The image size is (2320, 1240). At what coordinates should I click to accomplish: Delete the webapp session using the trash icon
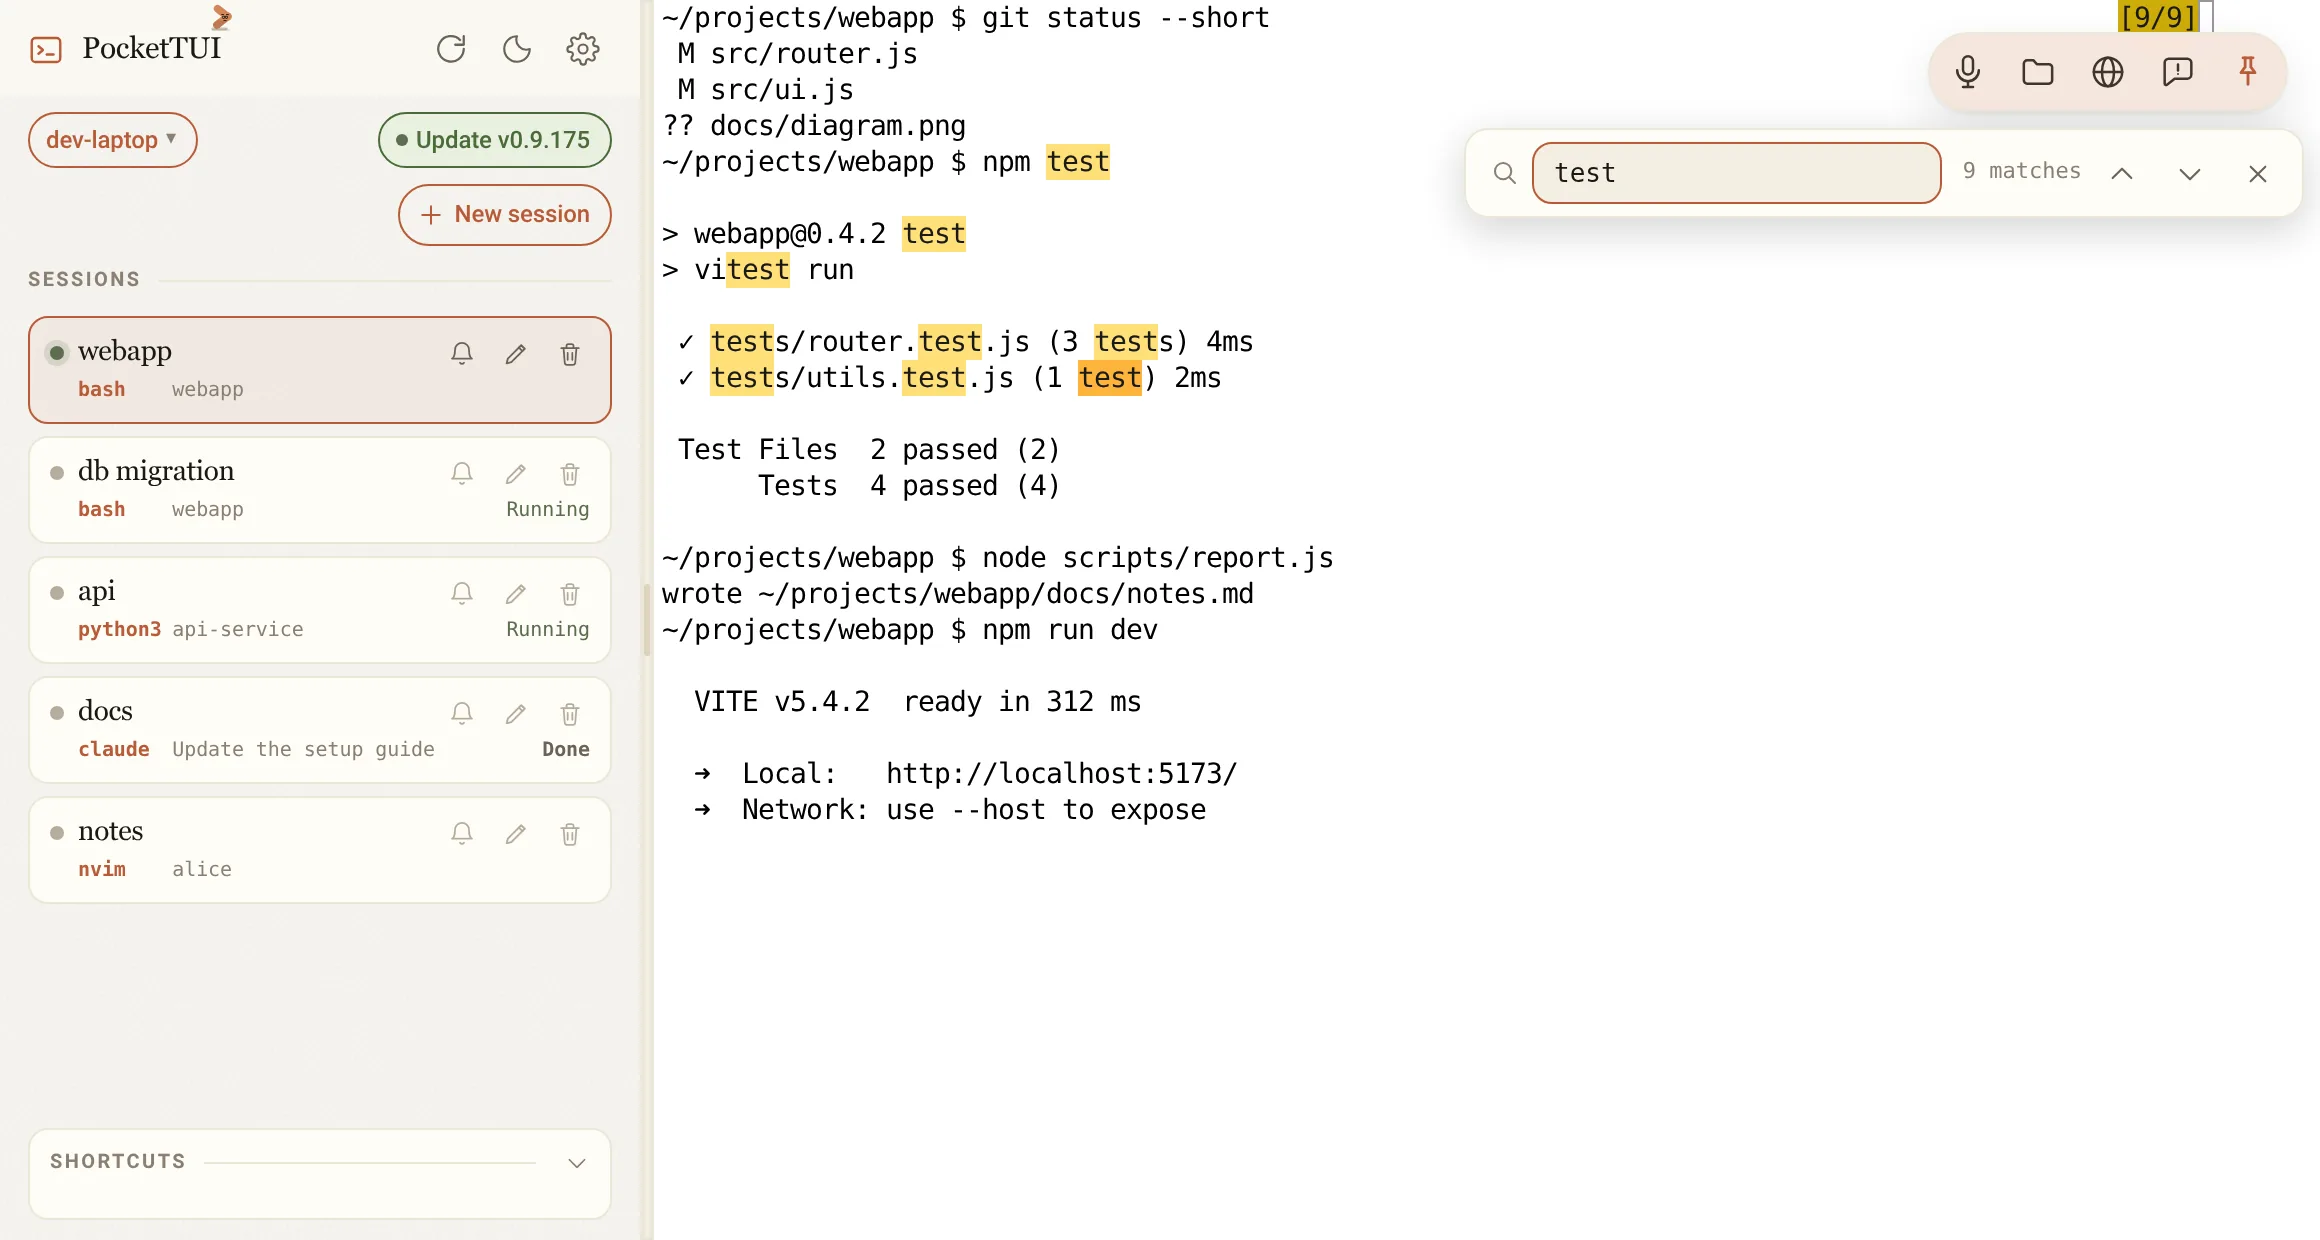pyautogui.click(x=570, y=353)
